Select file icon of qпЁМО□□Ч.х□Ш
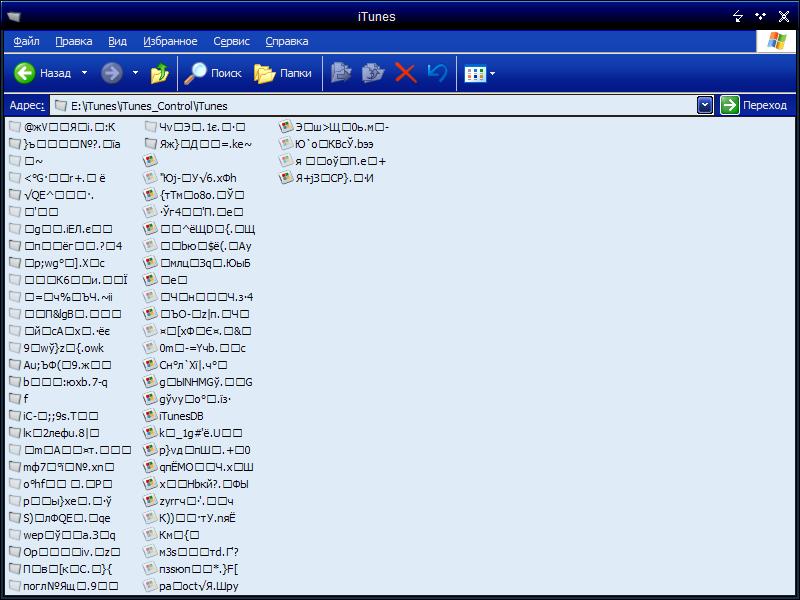This screenshot has width=800, height=600. (x=150, y=467)
